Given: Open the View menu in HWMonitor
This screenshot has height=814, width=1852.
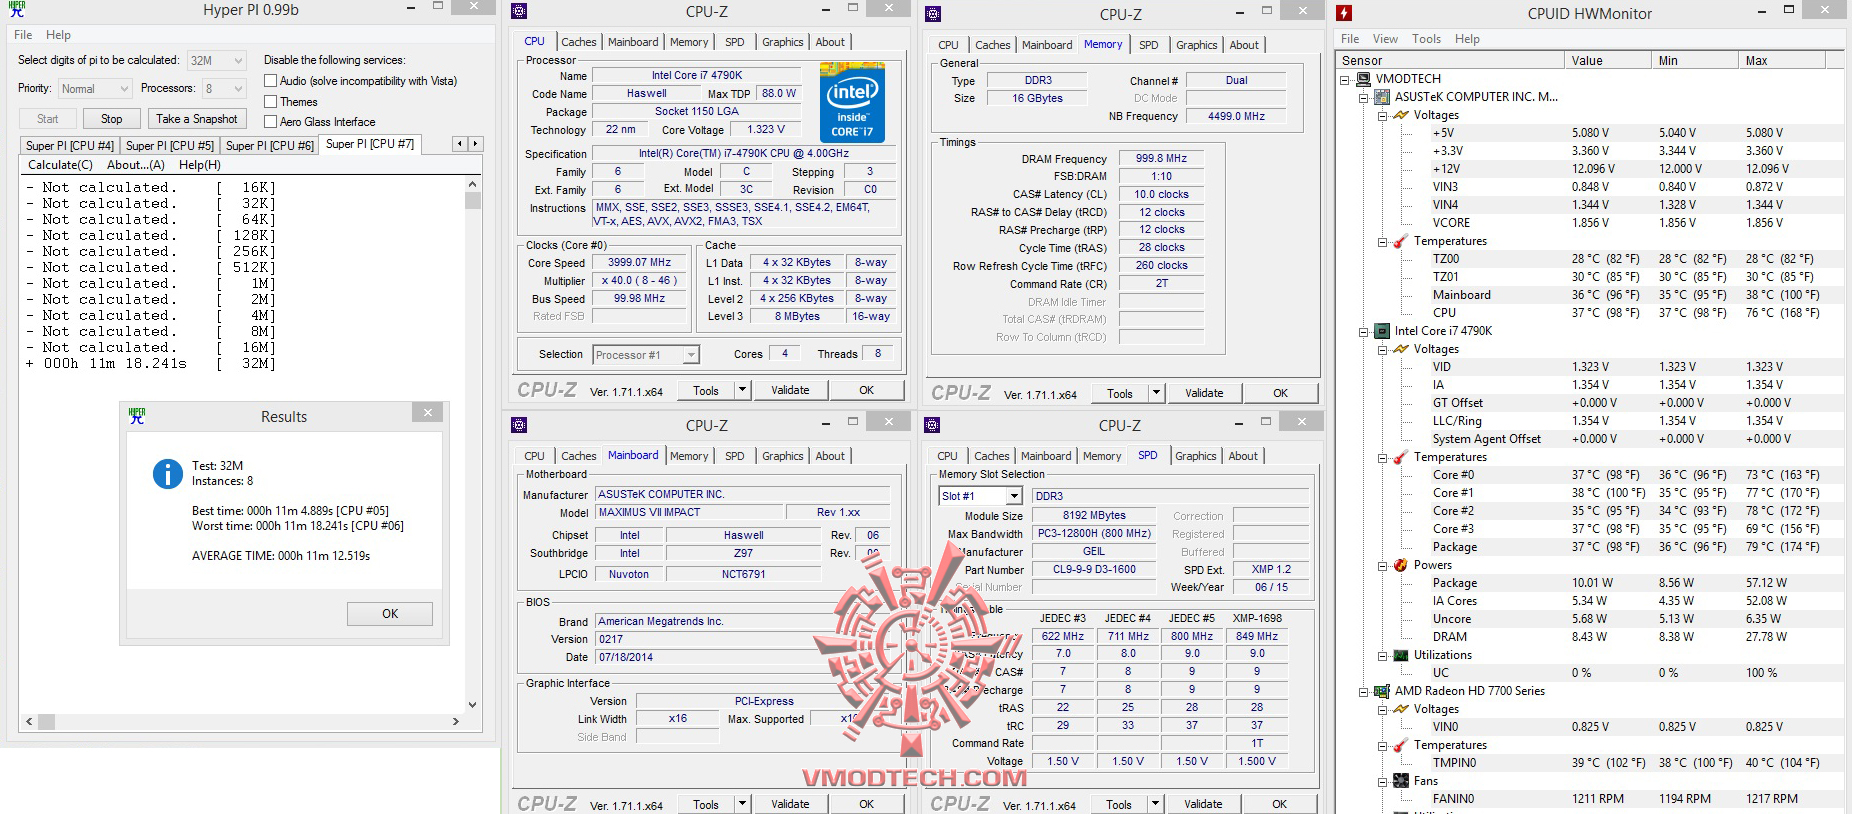Looking at the screenshot, I should tap(1385, 39).
